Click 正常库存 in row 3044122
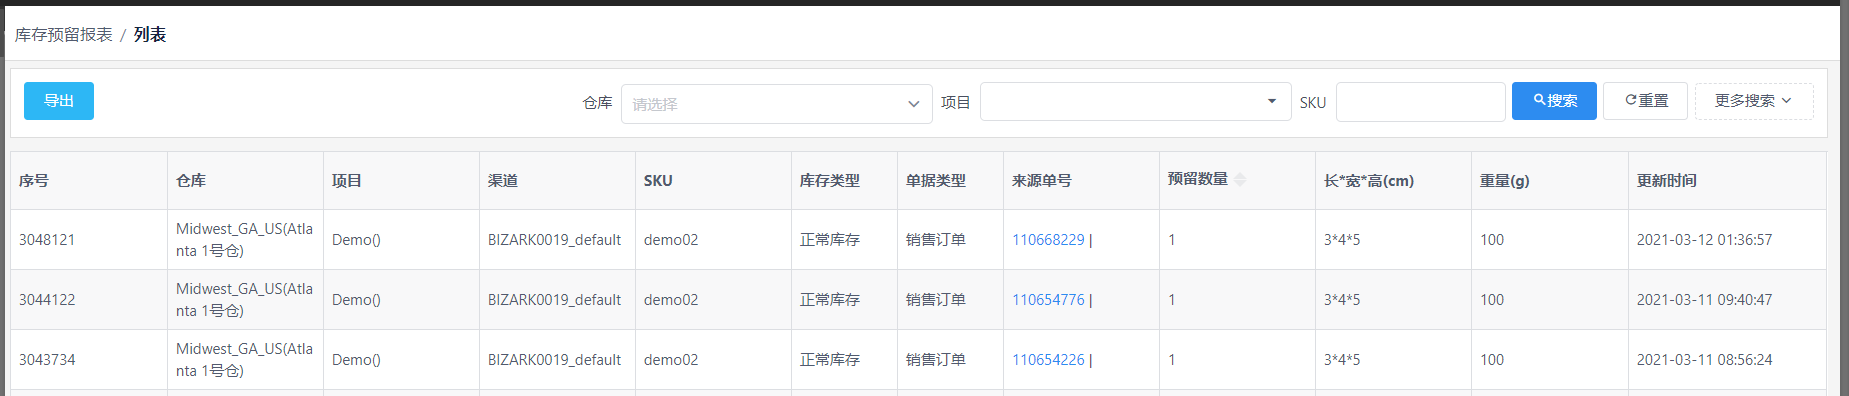Screen dimensions: 1849x396 [x=830, y=300]
